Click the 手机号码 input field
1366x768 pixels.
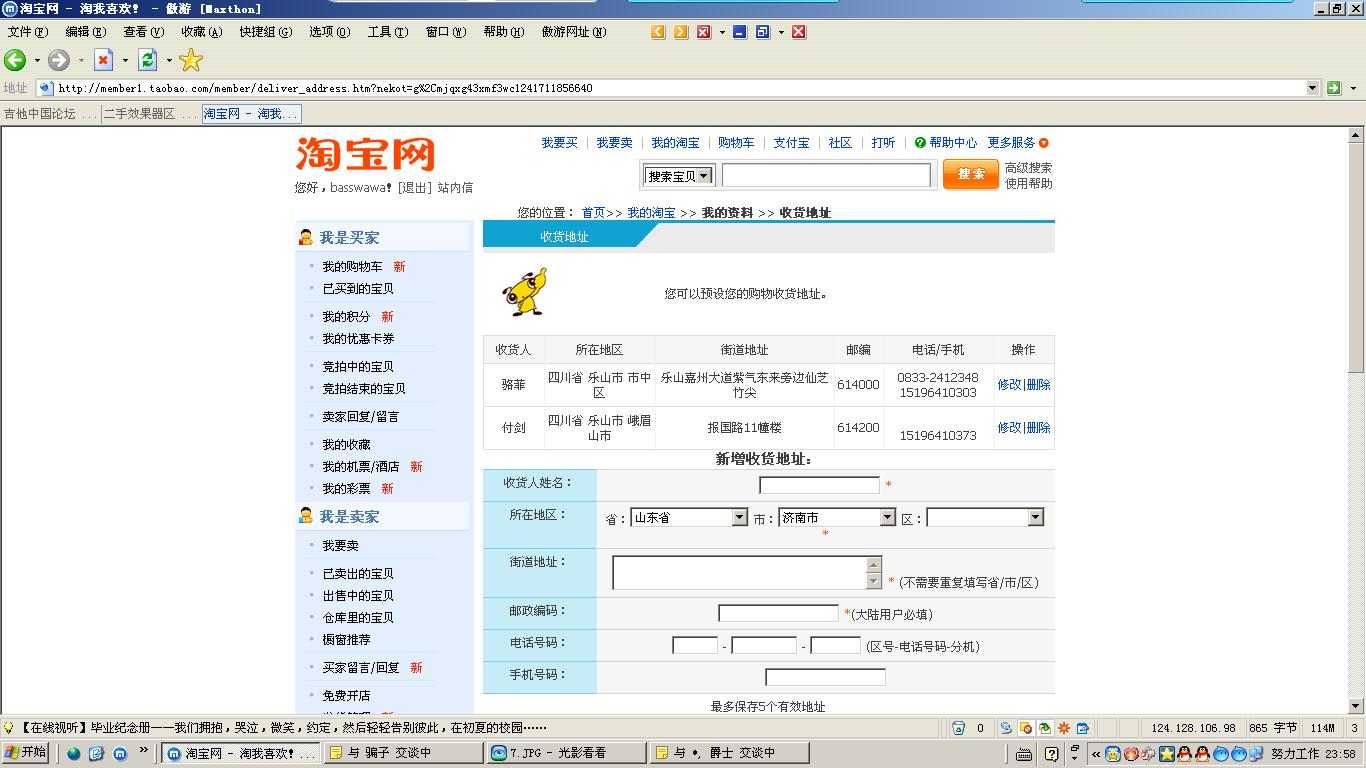(825, 677)
